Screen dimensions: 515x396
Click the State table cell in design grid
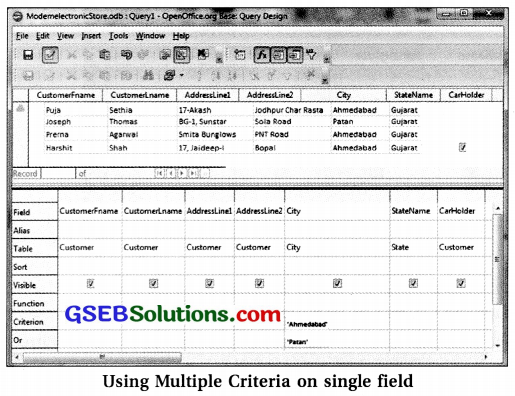pos(413,248)
